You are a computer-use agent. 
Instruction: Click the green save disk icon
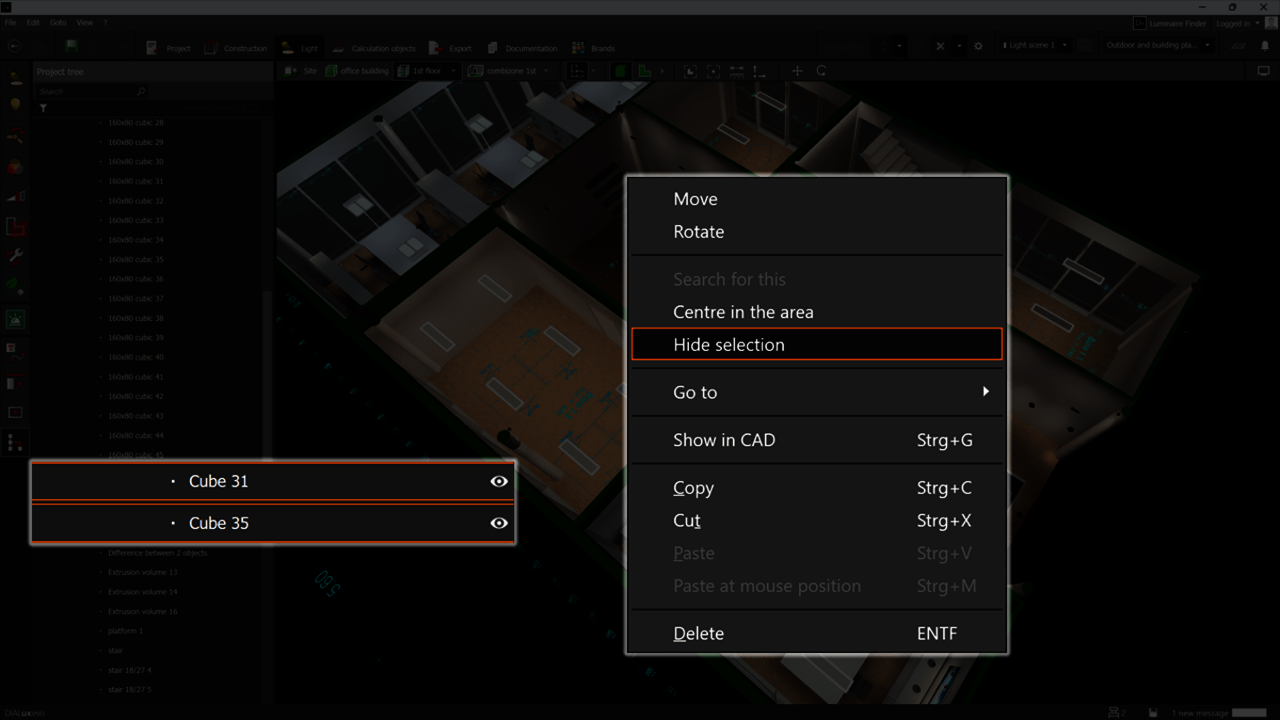point(71,45)
